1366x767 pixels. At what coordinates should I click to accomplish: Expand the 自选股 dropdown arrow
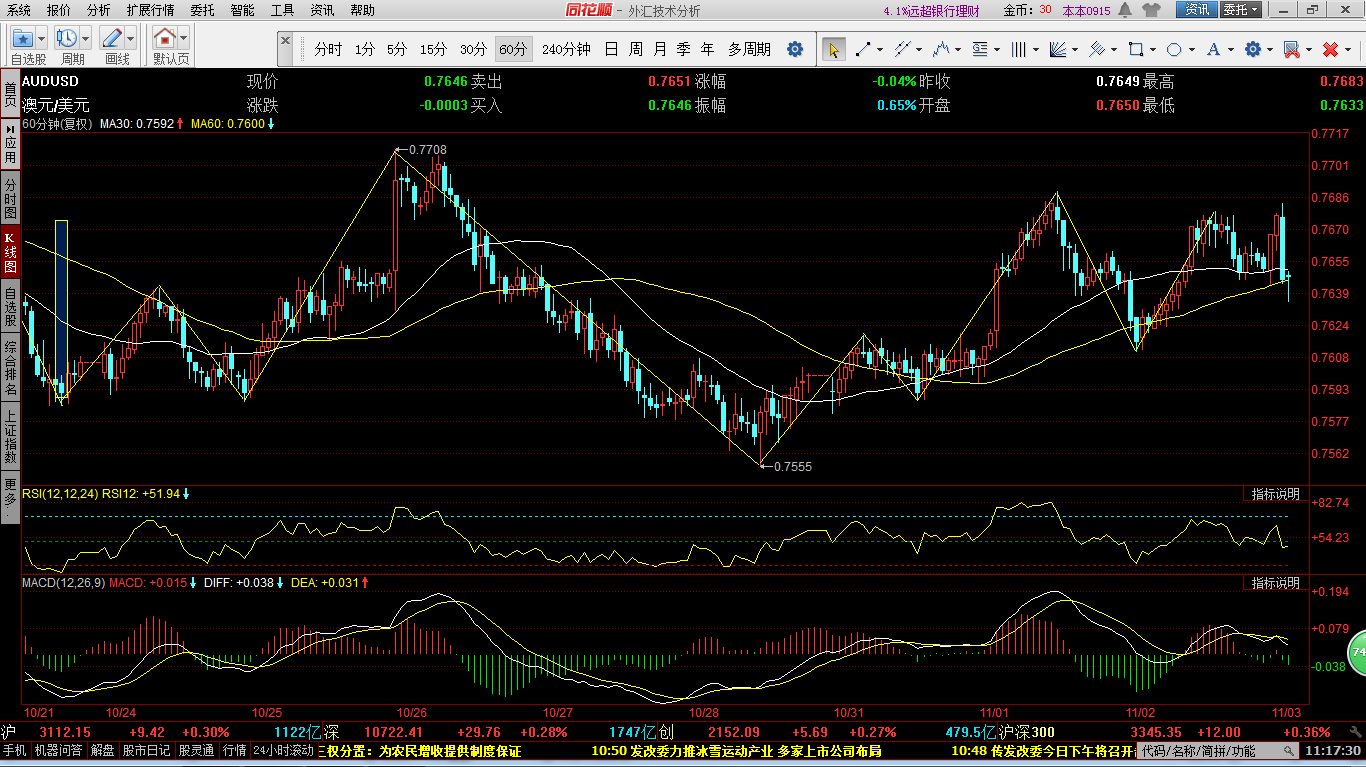tap(42, 39)
